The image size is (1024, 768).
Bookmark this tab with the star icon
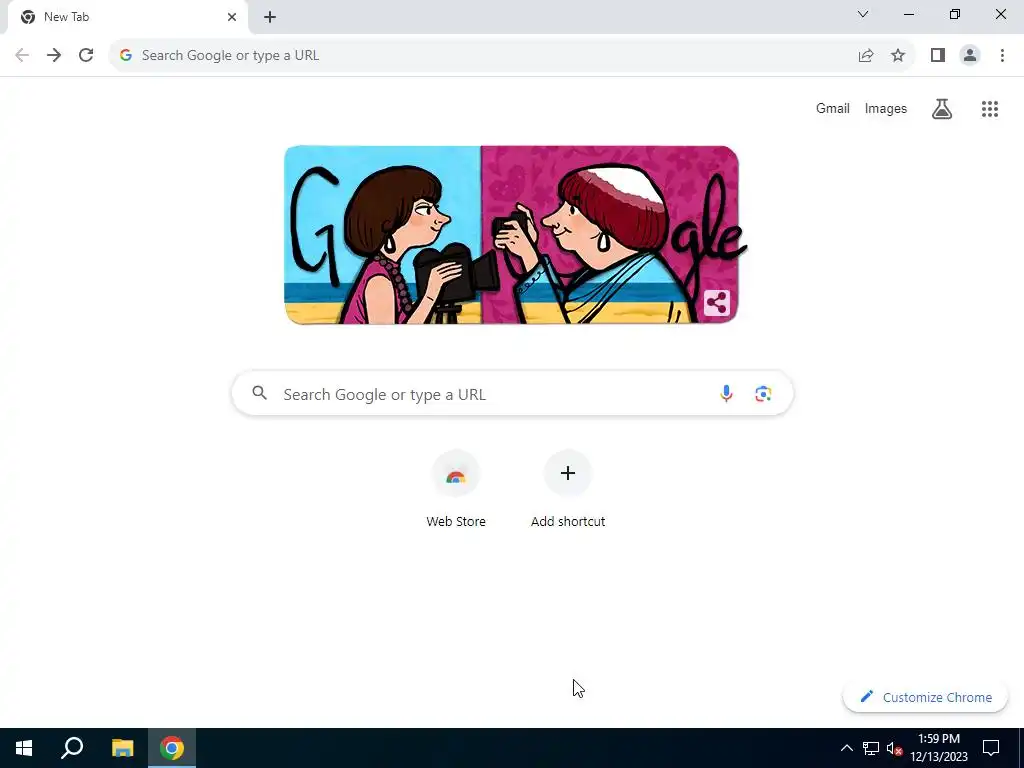coord(898,56)
